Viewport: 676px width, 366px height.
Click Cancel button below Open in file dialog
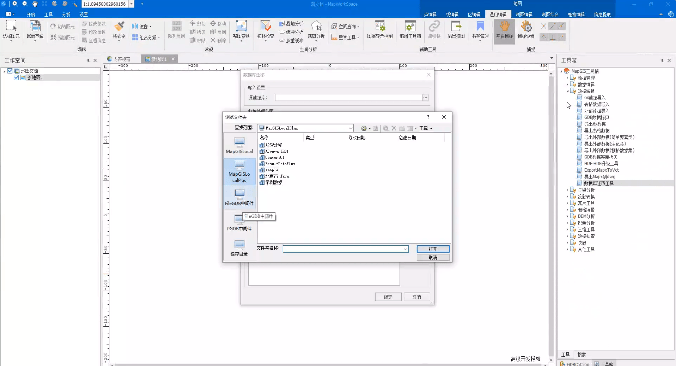point(433,257)
